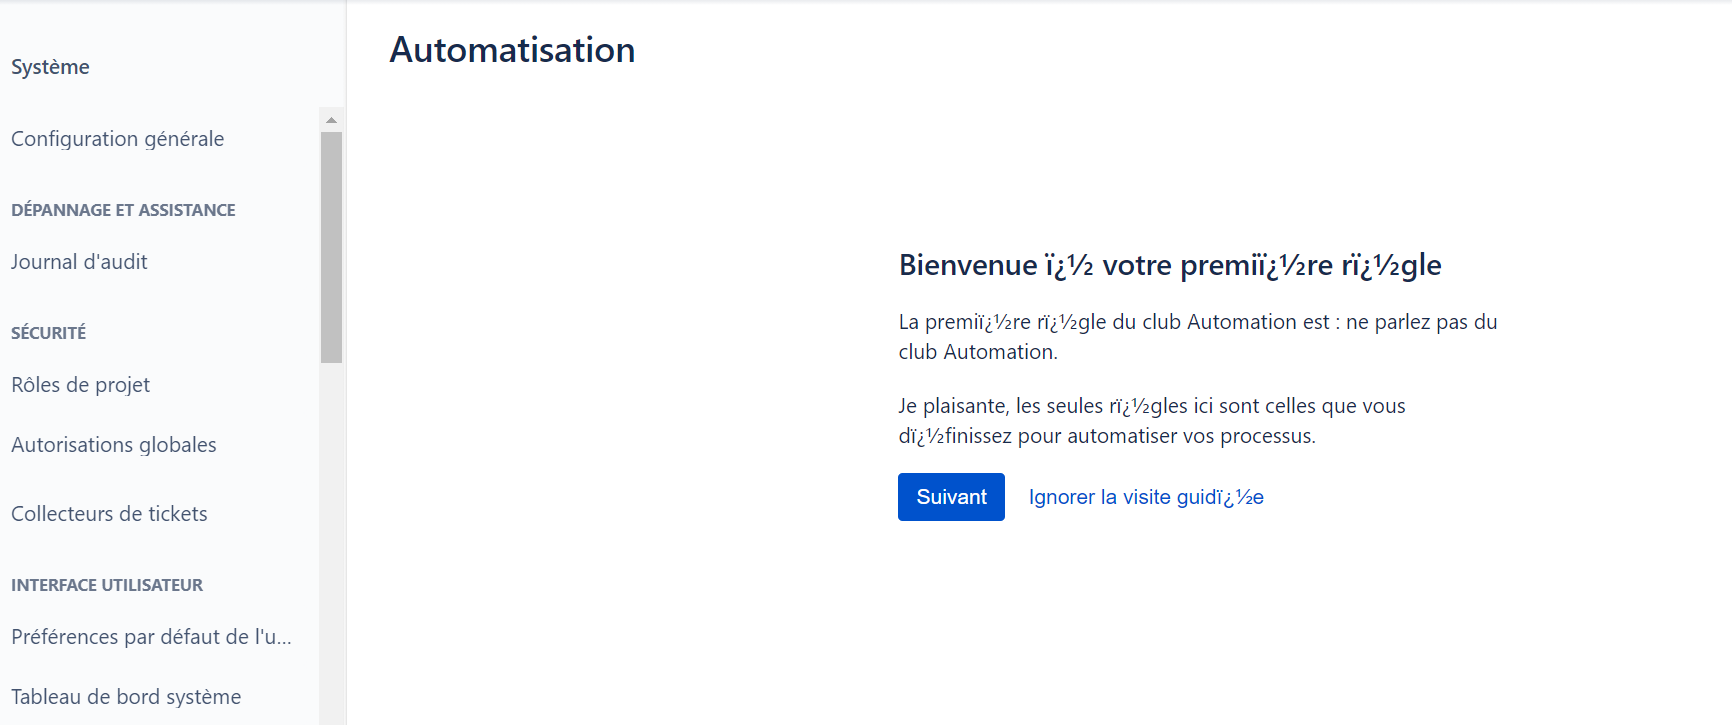The width and height of the screenshot is (1732, 725).
Task: Click the scrollbar track below the thumb
Action: tap(331, 543)
